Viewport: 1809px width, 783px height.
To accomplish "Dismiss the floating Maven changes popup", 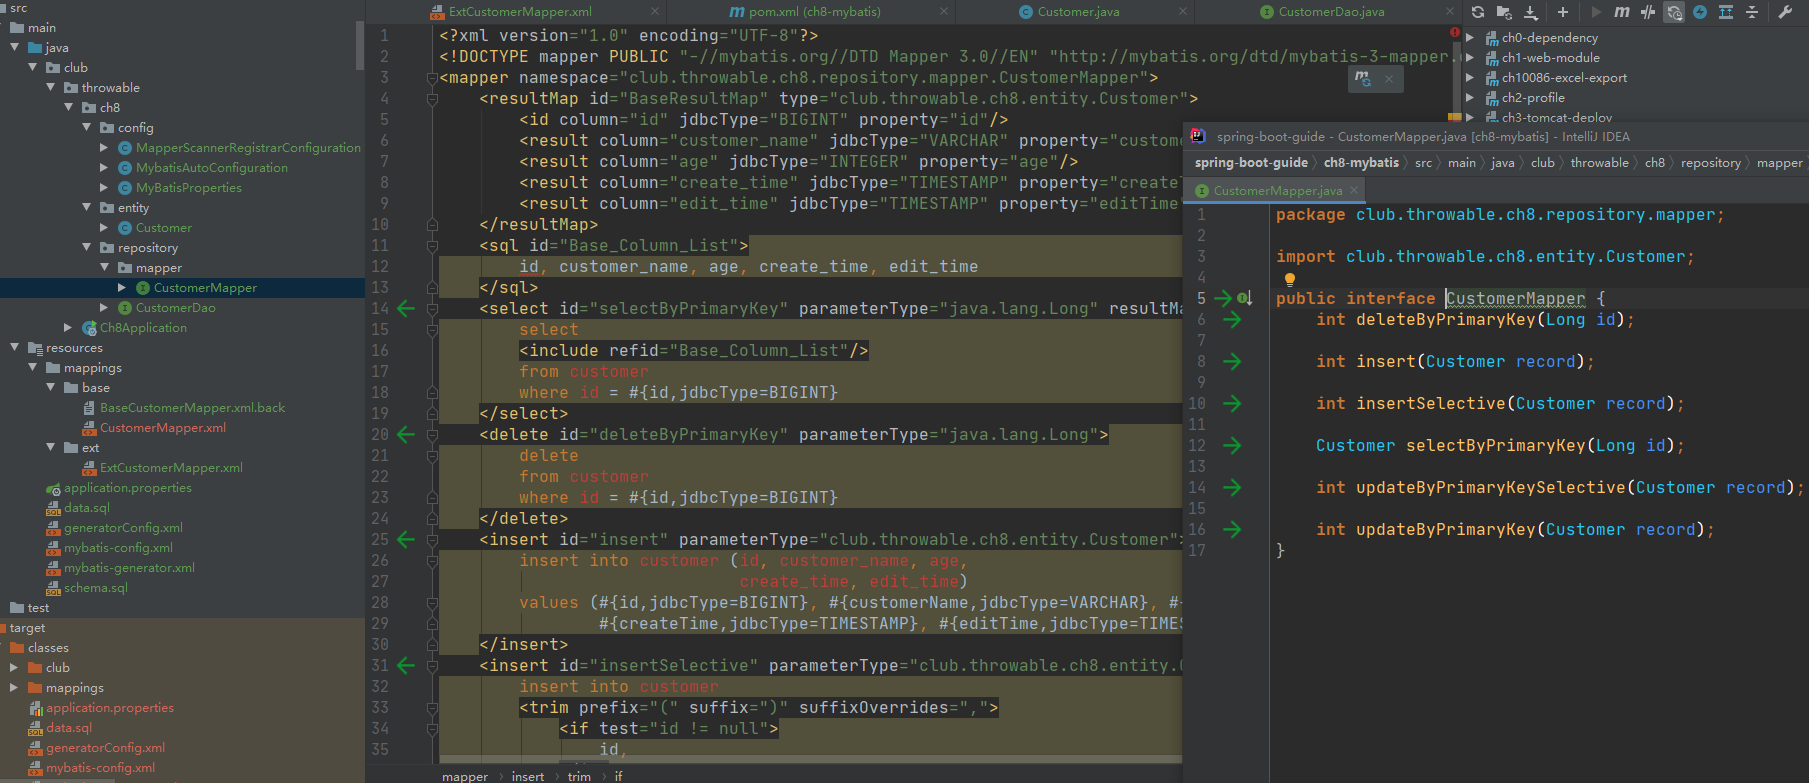I will point(1389,79).
